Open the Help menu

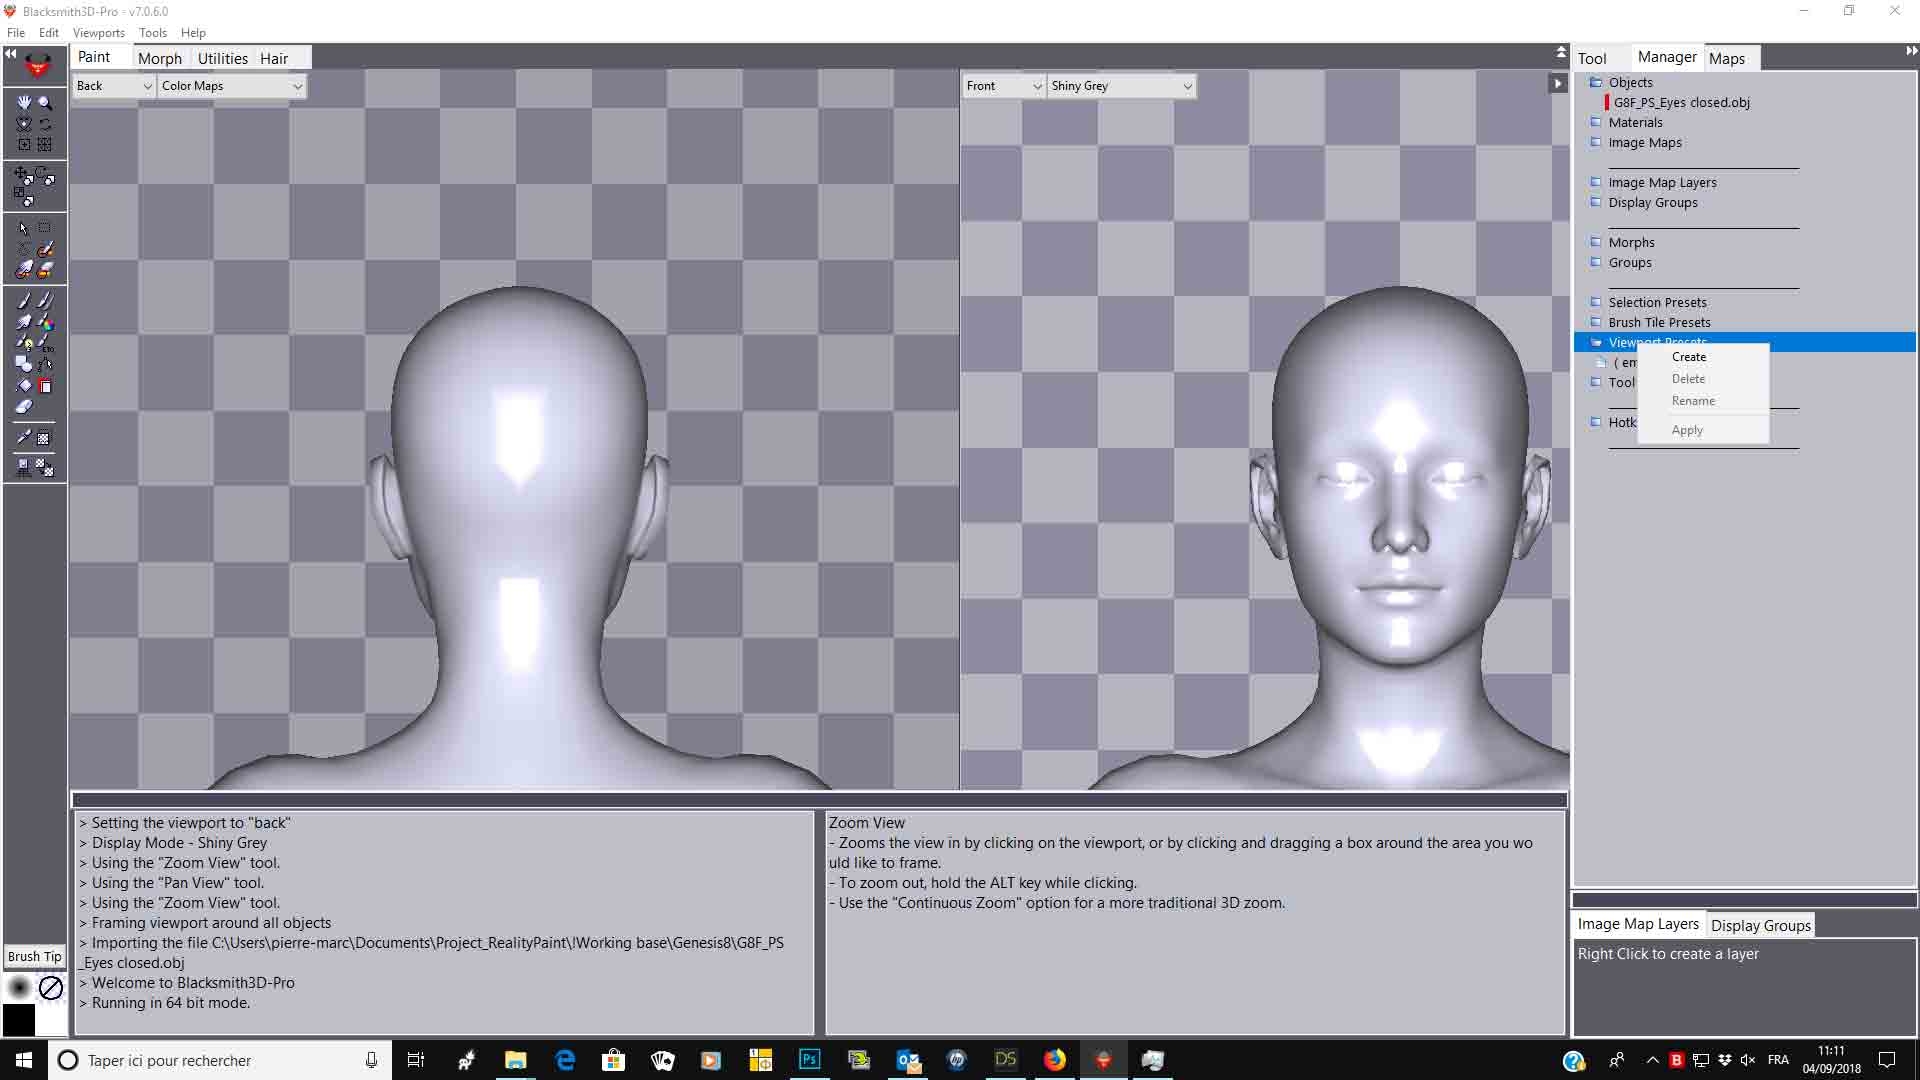(193, 33)
